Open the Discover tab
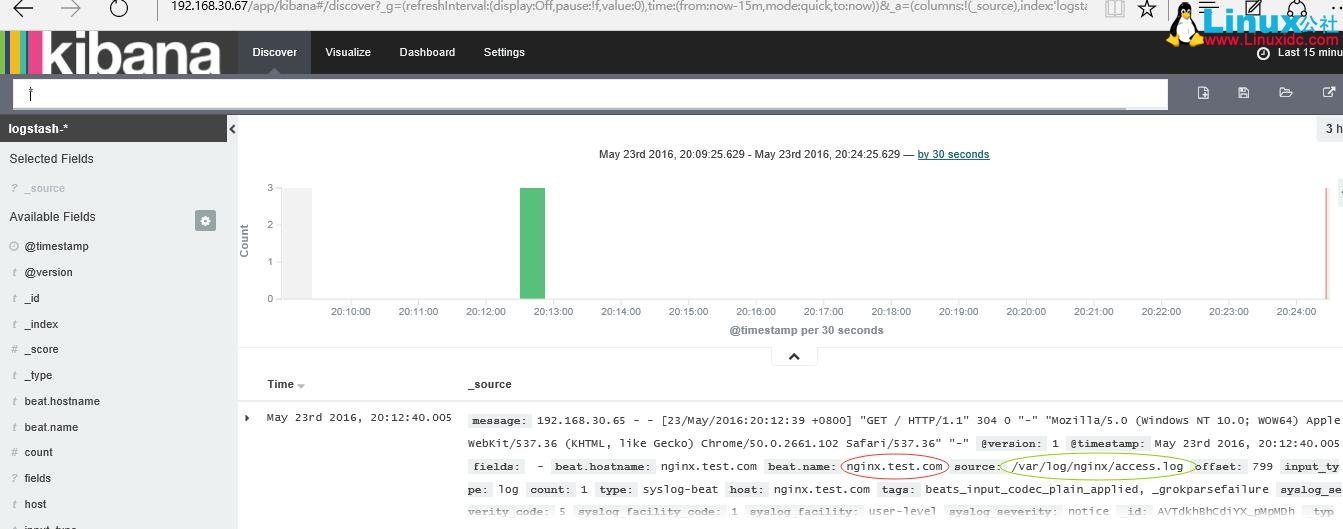1343x529 pixels. click(274, 52)
